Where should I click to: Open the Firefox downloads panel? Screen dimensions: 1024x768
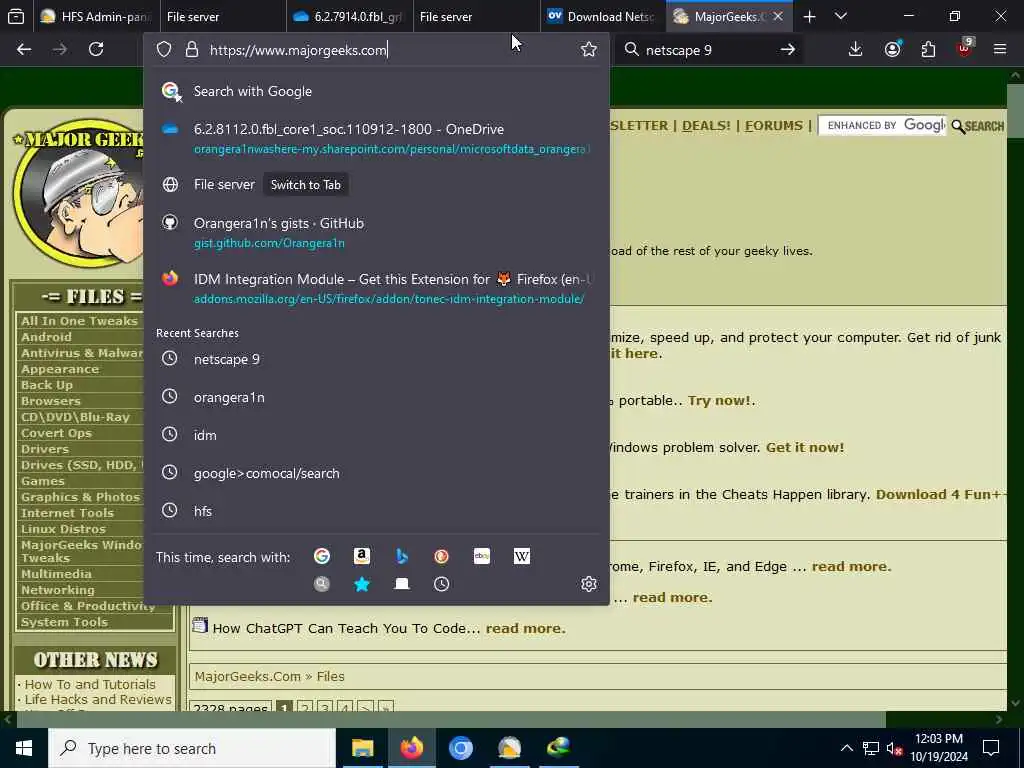click(856, 49)
